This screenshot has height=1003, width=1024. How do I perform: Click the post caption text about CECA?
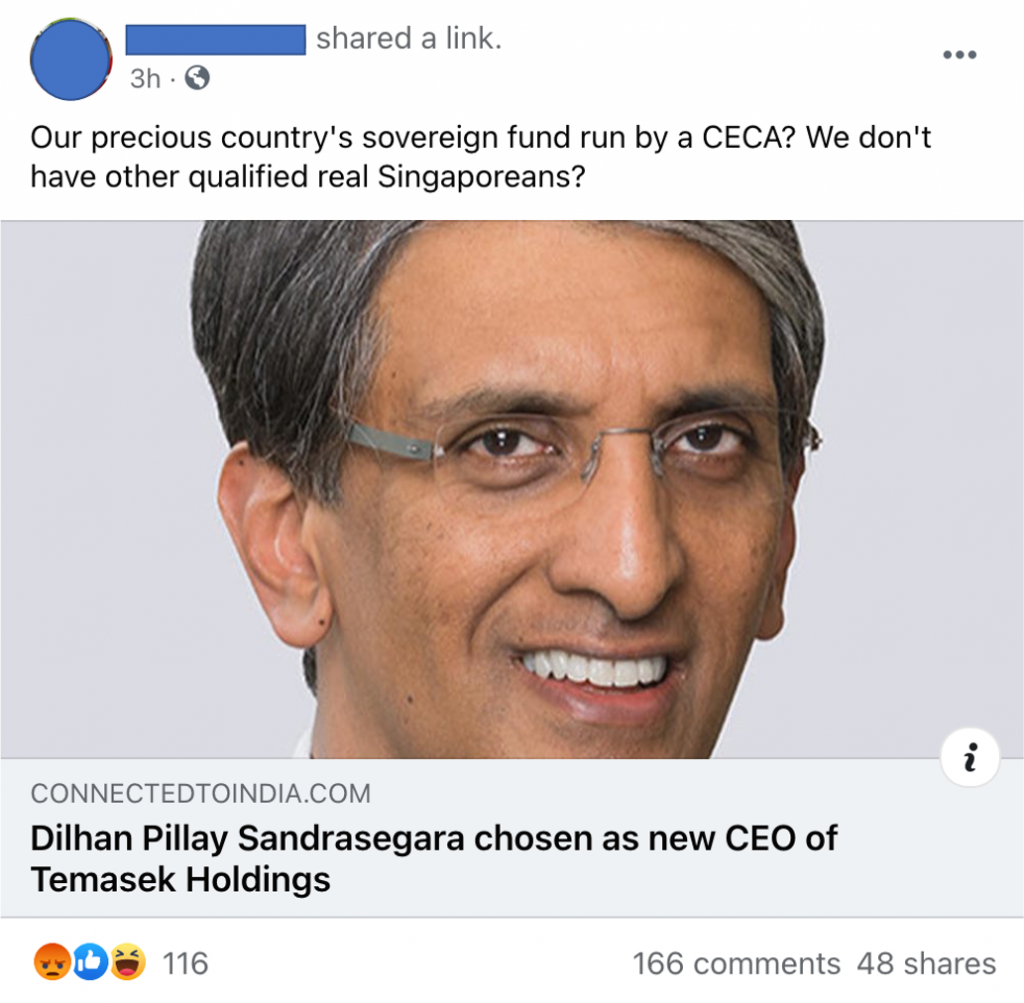(x=481, y=157)
